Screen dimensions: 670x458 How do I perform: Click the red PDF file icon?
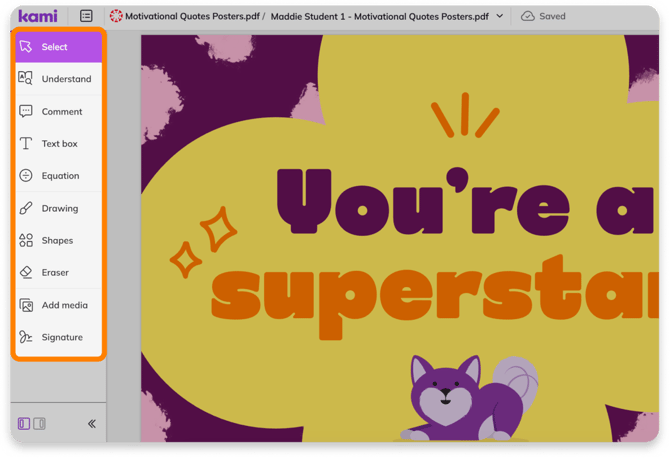tap(116, 16)
